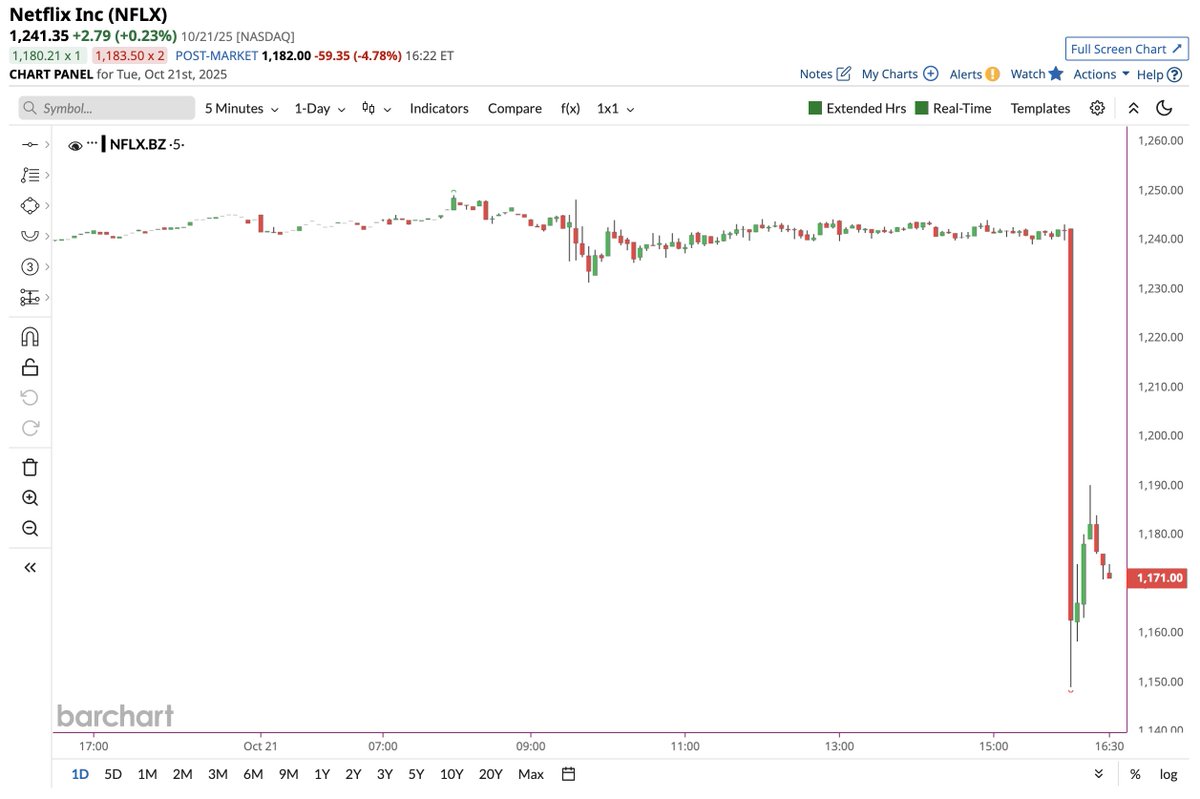Toggle magnet snap mode

[30, 337]
